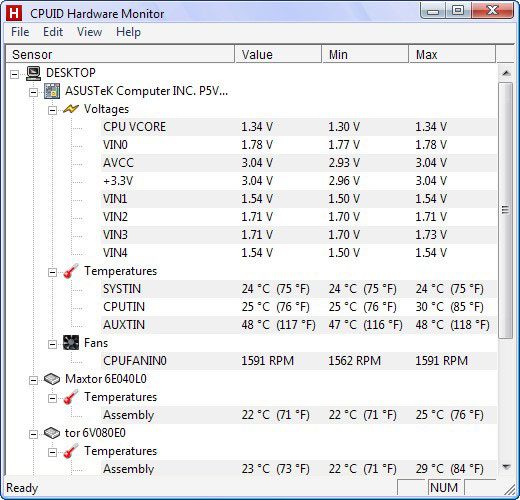Viewport: 520px width, 500px height.
Task: Click the Fans label
Action: pos(96,343)
